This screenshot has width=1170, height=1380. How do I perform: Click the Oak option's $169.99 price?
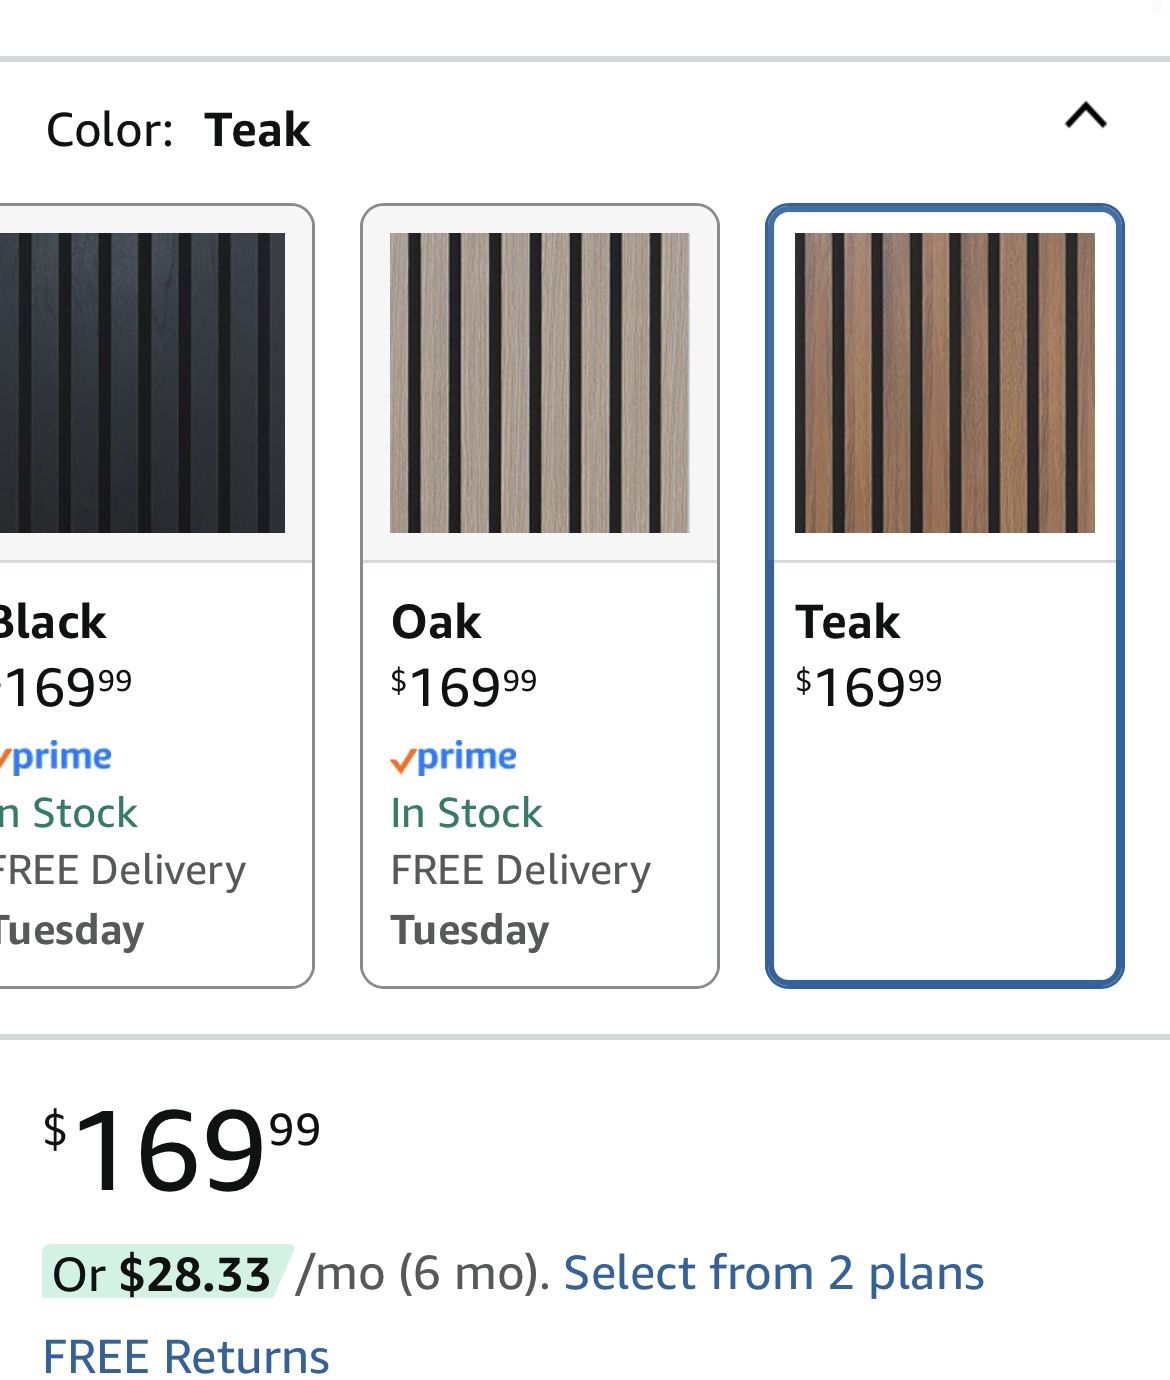click(x=464, y=686)
